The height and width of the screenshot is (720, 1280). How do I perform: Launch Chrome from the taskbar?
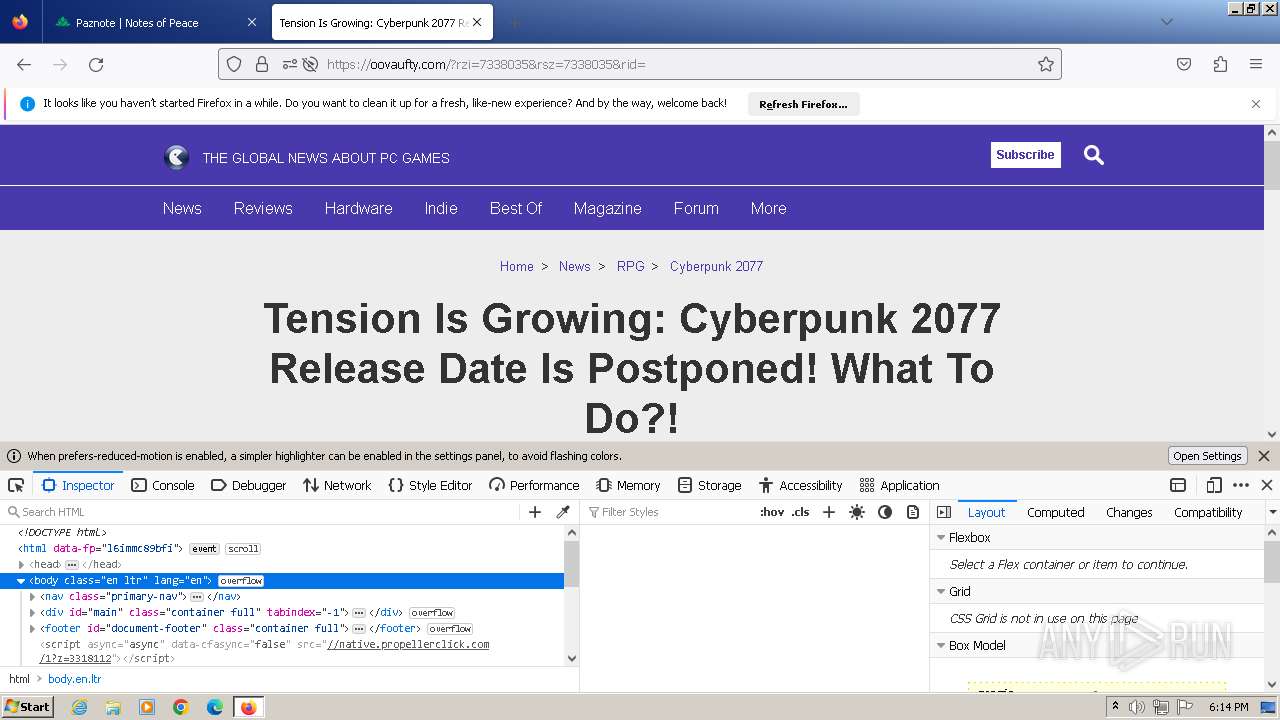pos(181,707)
